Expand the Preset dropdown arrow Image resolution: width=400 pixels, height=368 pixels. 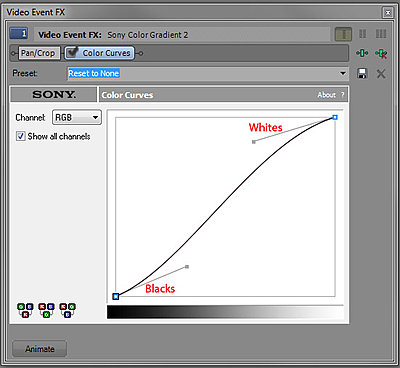pyautogui.click(x=343, y=73)
